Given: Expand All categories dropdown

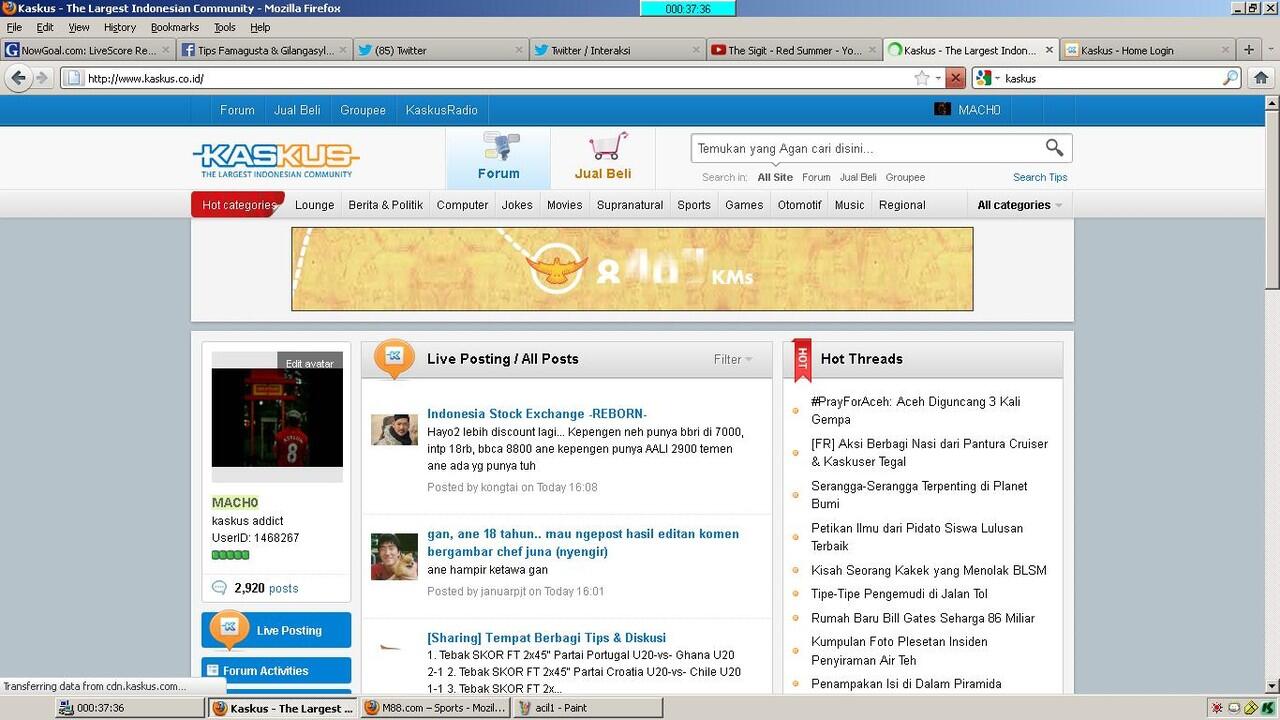Looking at the screenshot, I should coord(1019,205).
